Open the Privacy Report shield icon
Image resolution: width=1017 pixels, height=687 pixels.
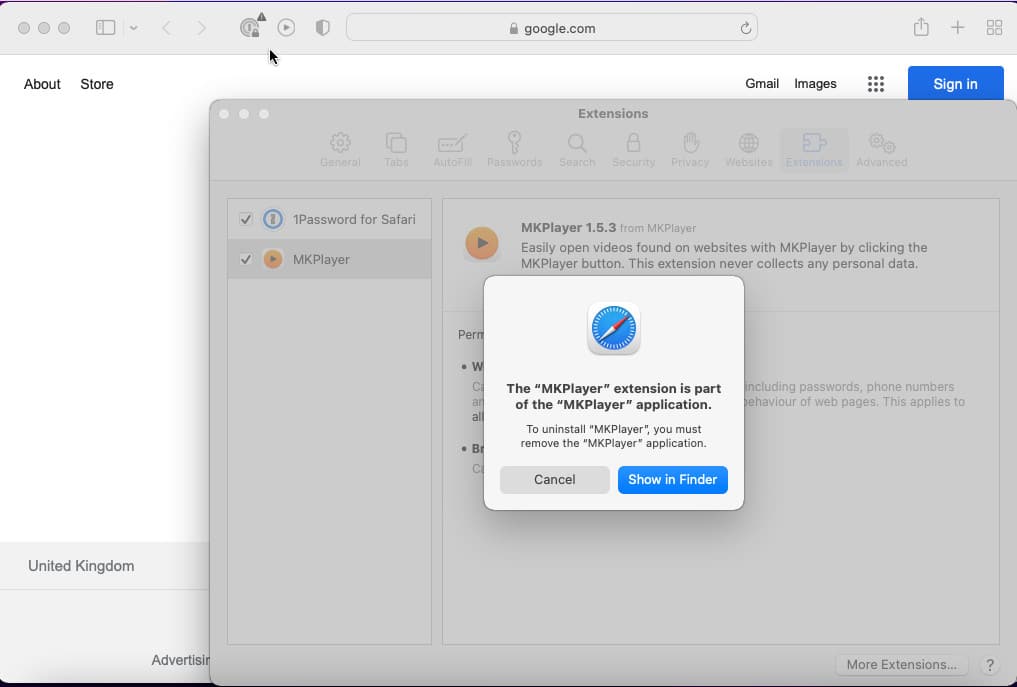pos(322,27)
